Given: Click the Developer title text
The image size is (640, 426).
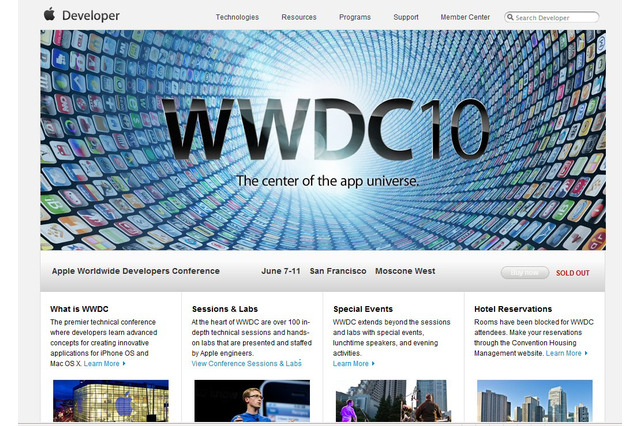Looking at the screenshot, I should click(91, 16).
